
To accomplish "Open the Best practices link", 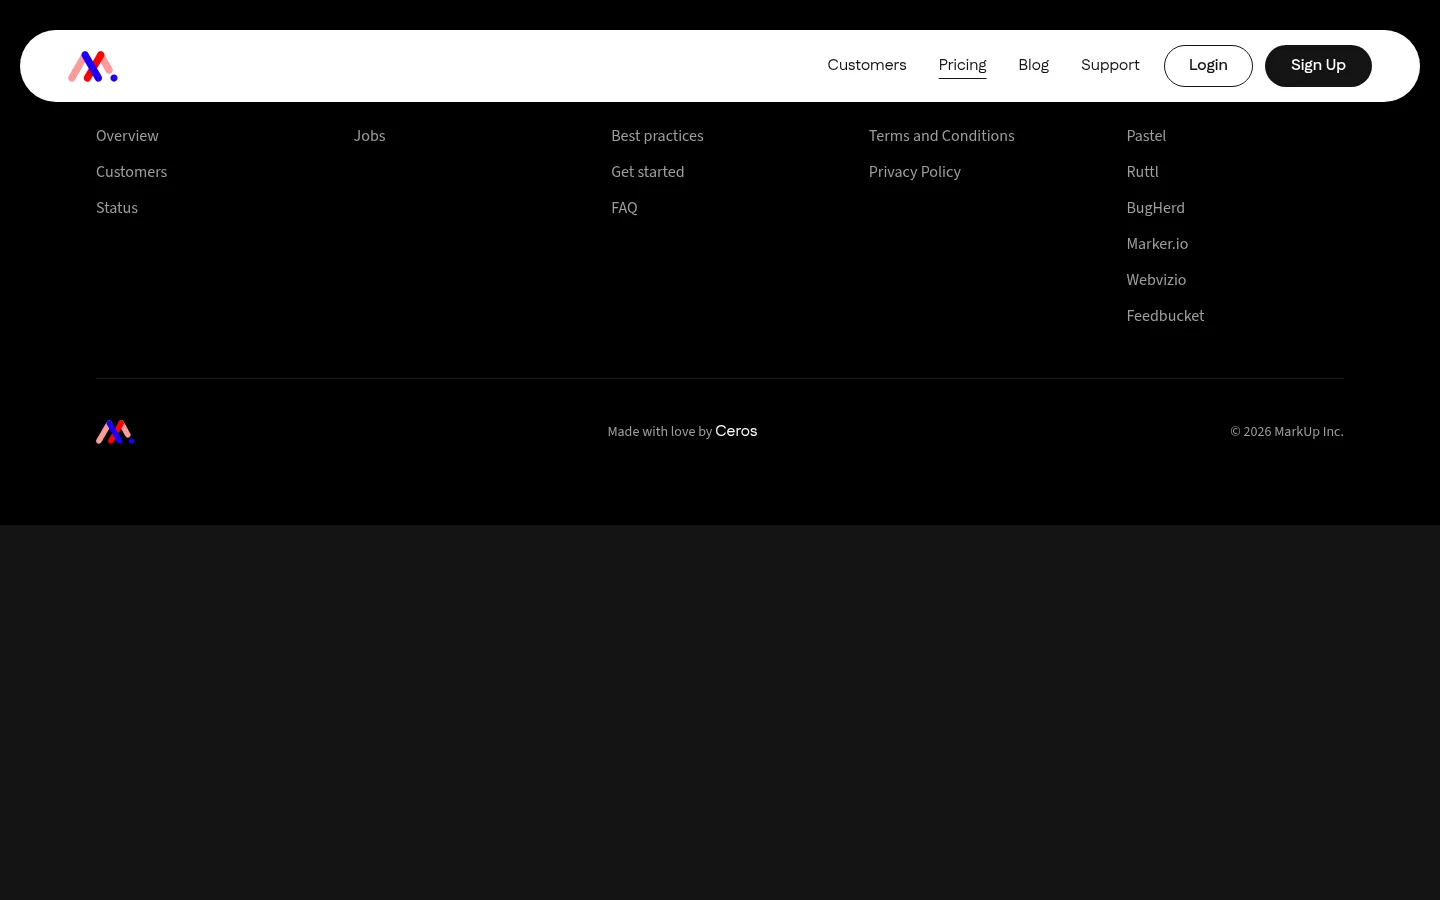I will pyautogui.click(x=657, y=136).
